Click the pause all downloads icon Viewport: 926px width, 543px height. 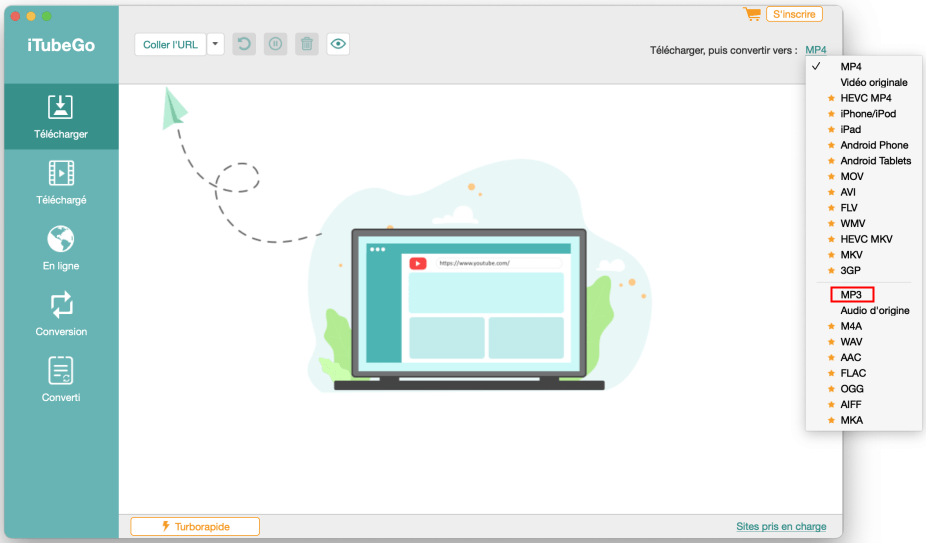click(275, 44)
